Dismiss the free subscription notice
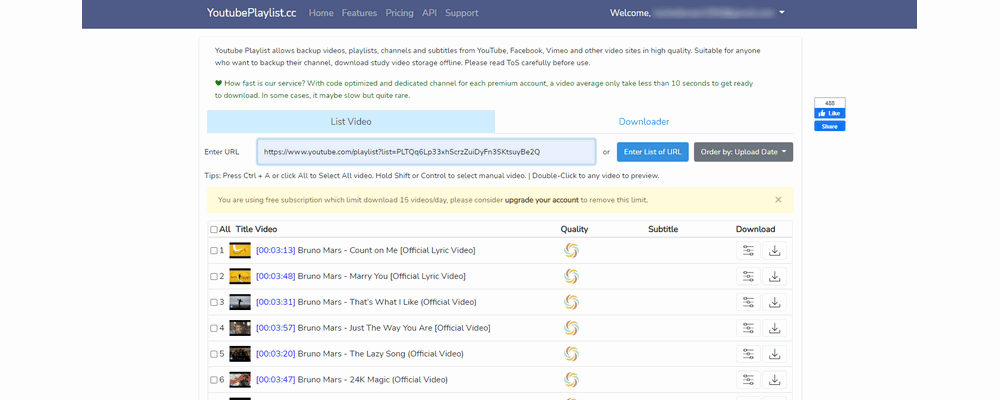This screenshot has height=400, width=1000. 778,200
